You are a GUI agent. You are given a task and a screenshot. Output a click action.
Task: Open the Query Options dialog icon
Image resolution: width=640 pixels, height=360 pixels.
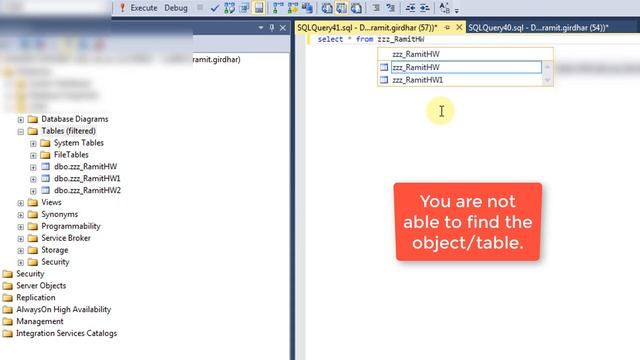244,8
